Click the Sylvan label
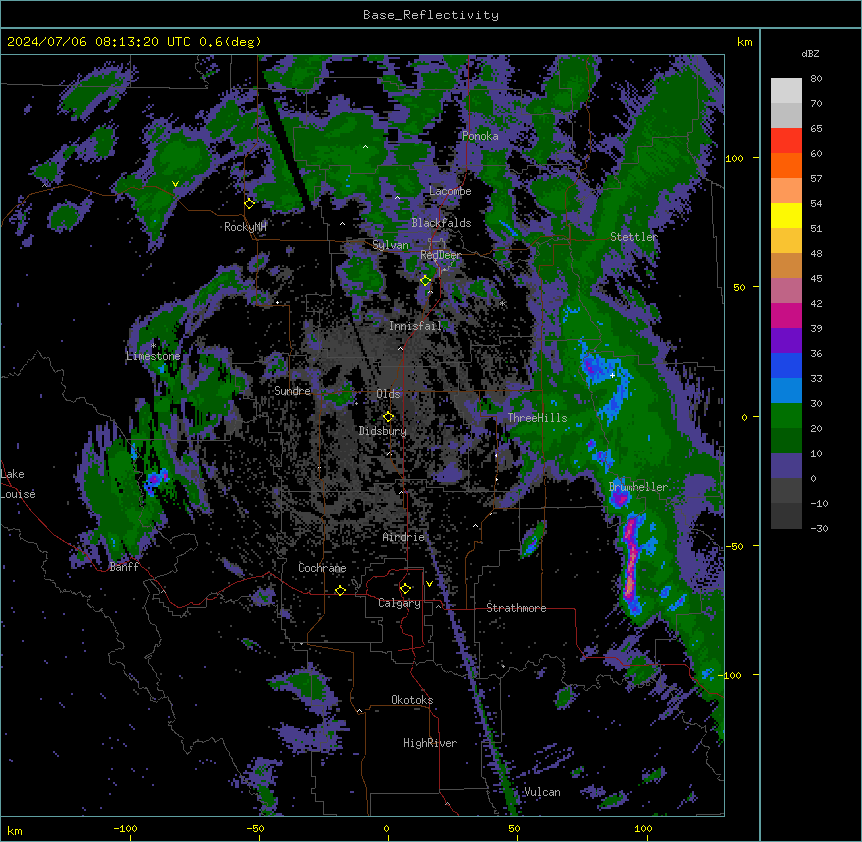Screen dimensions: 862x842 pos(390,245)
